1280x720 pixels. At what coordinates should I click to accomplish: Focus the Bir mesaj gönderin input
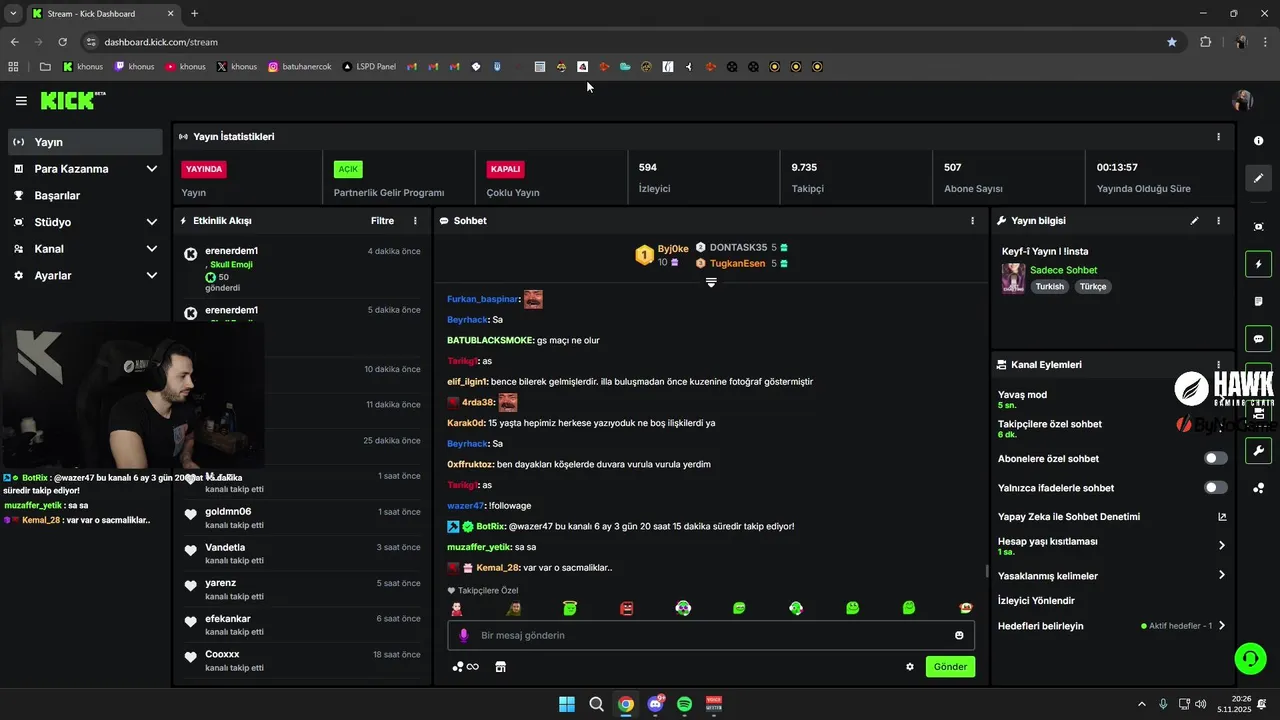pyautogui.click(x=711, y=635)
